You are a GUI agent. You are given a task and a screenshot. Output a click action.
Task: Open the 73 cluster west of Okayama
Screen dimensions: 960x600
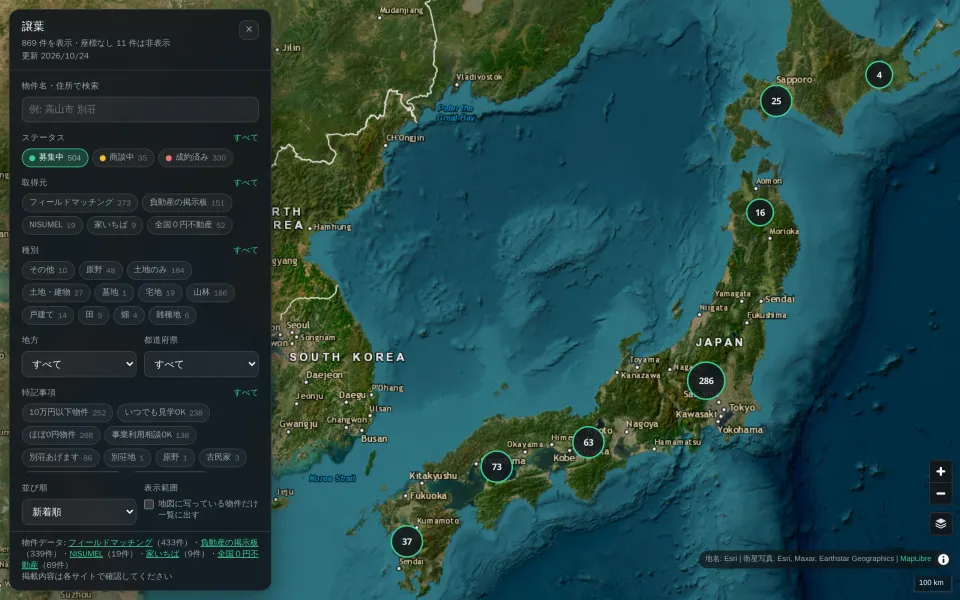[x=497, y=467]
